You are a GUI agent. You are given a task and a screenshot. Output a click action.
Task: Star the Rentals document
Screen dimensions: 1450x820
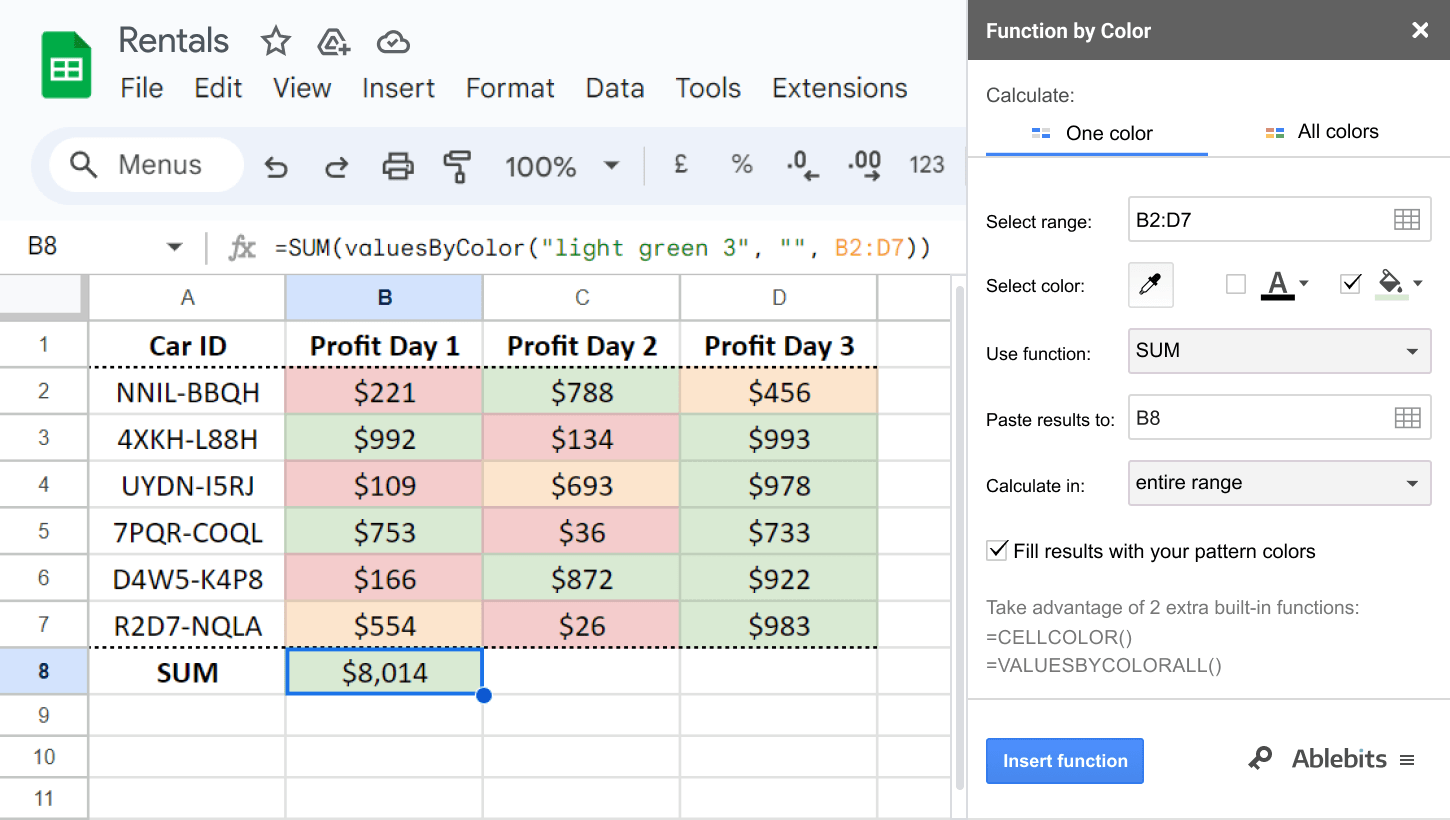pos(275,41)
